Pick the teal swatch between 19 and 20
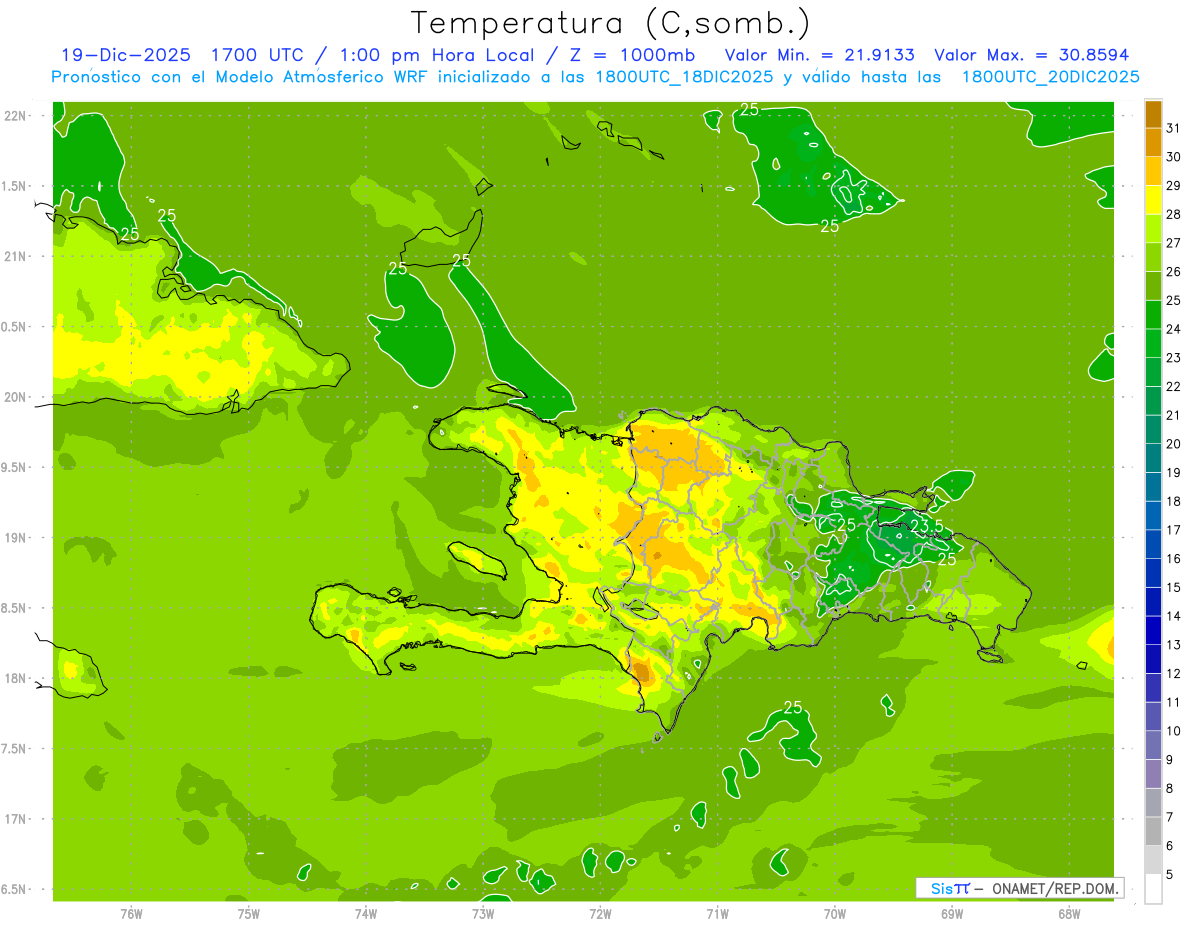Viewport: 1200px width, 927px height. (x=1153, y=458)
